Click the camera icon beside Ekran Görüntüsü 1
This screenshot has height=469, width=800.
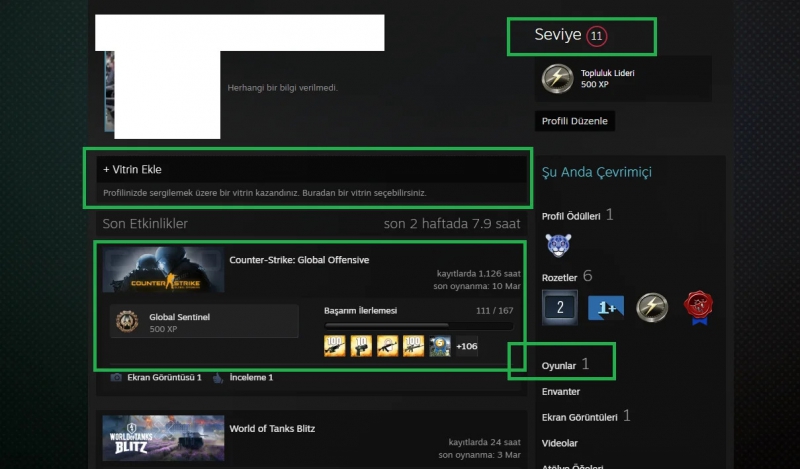click(x=116, y=378)
